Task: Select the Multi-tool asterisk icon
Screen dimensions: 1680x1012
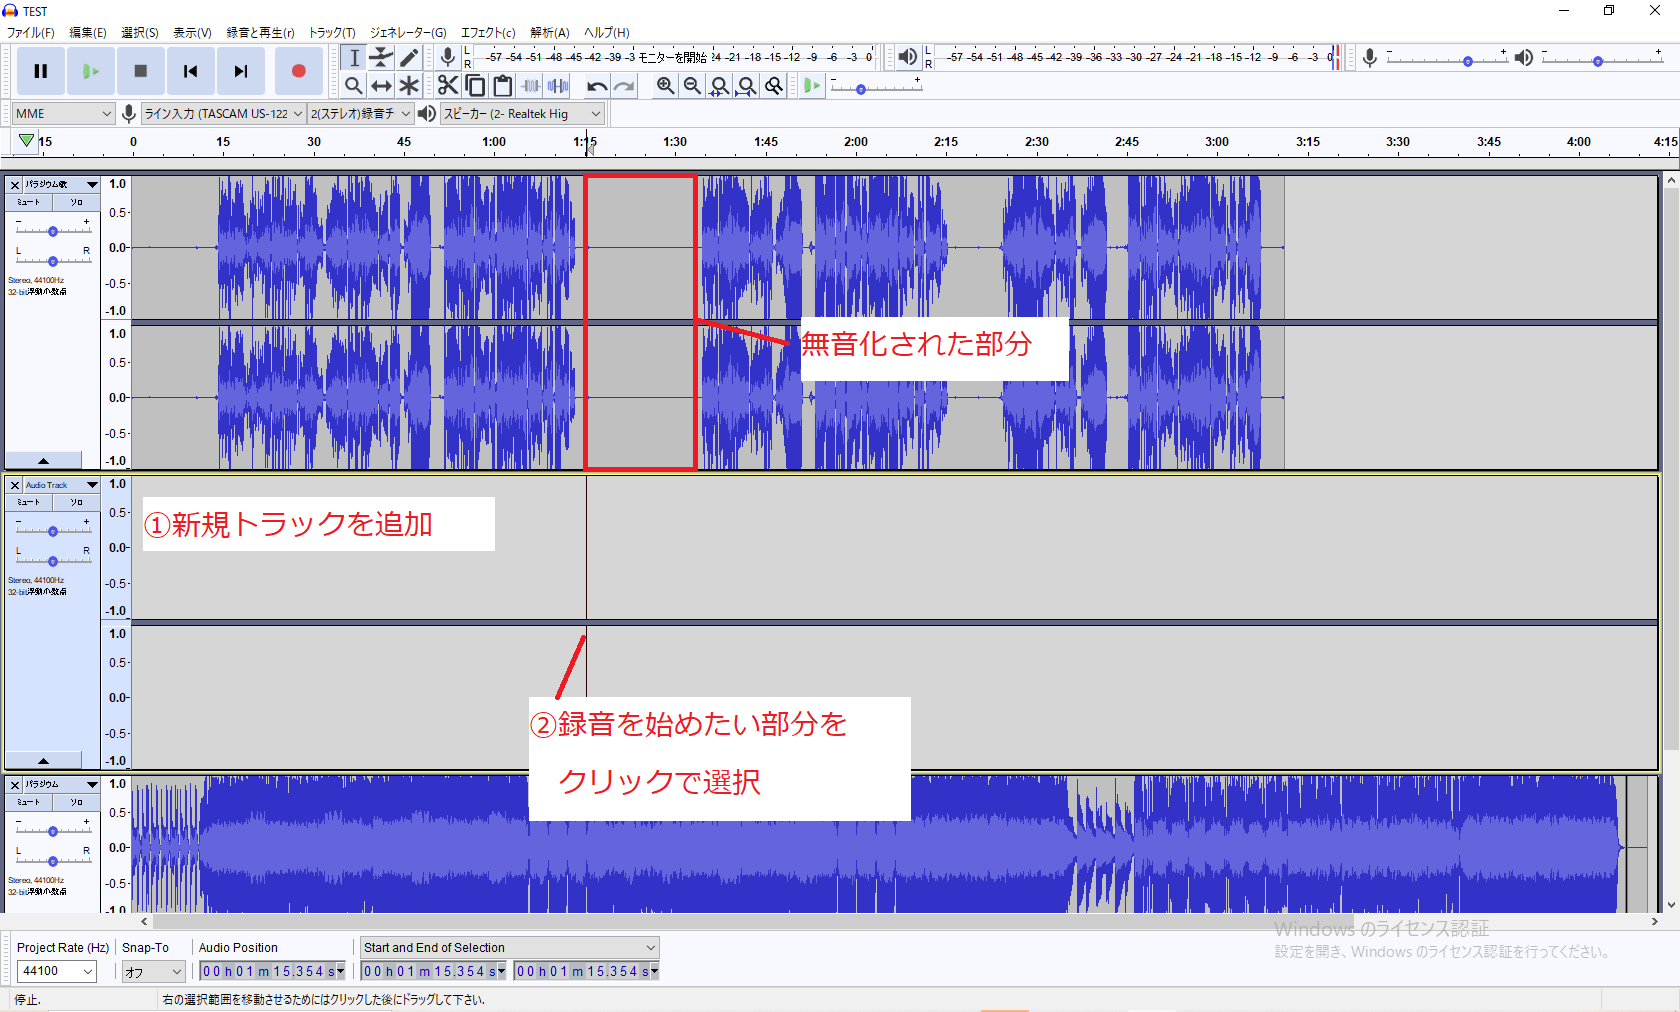Action: (409, 86)
